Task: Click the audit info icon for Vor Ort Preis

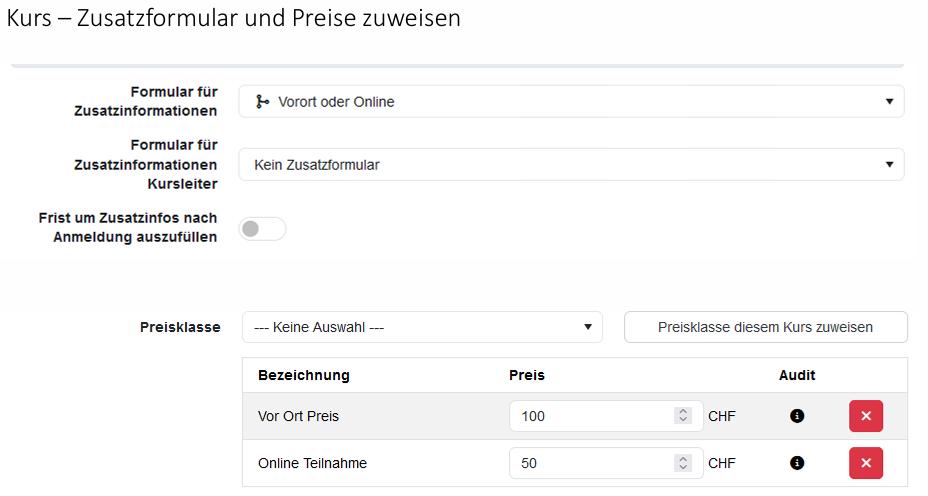Action: (x=797, y=416)
